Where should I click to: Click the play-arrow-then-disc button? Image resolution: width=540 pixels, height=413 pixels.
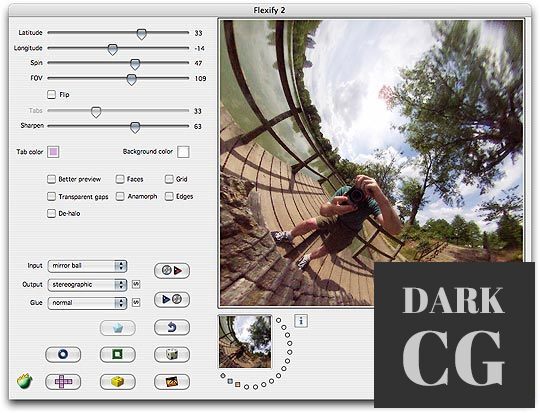pyautogui.click(x=172, y=299)
